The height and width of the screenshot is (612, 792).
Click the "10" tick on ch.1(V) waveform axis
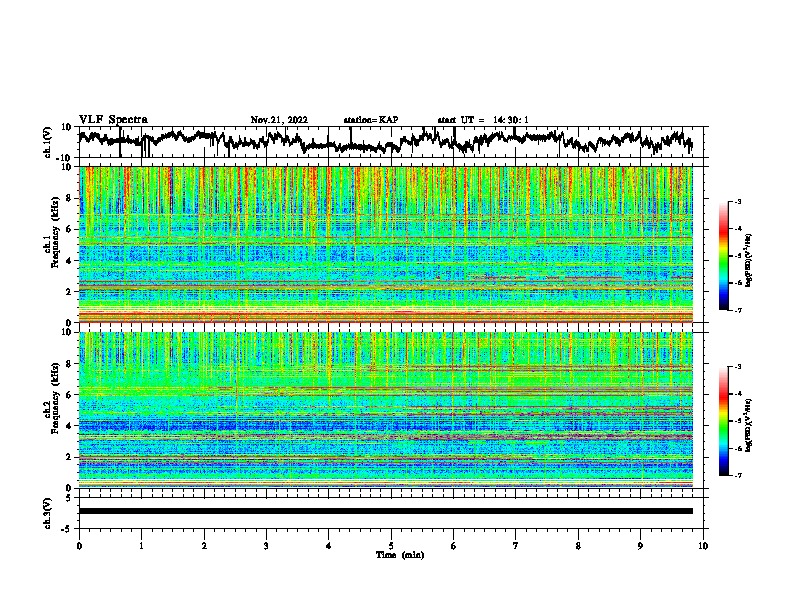tap(66, 127)
